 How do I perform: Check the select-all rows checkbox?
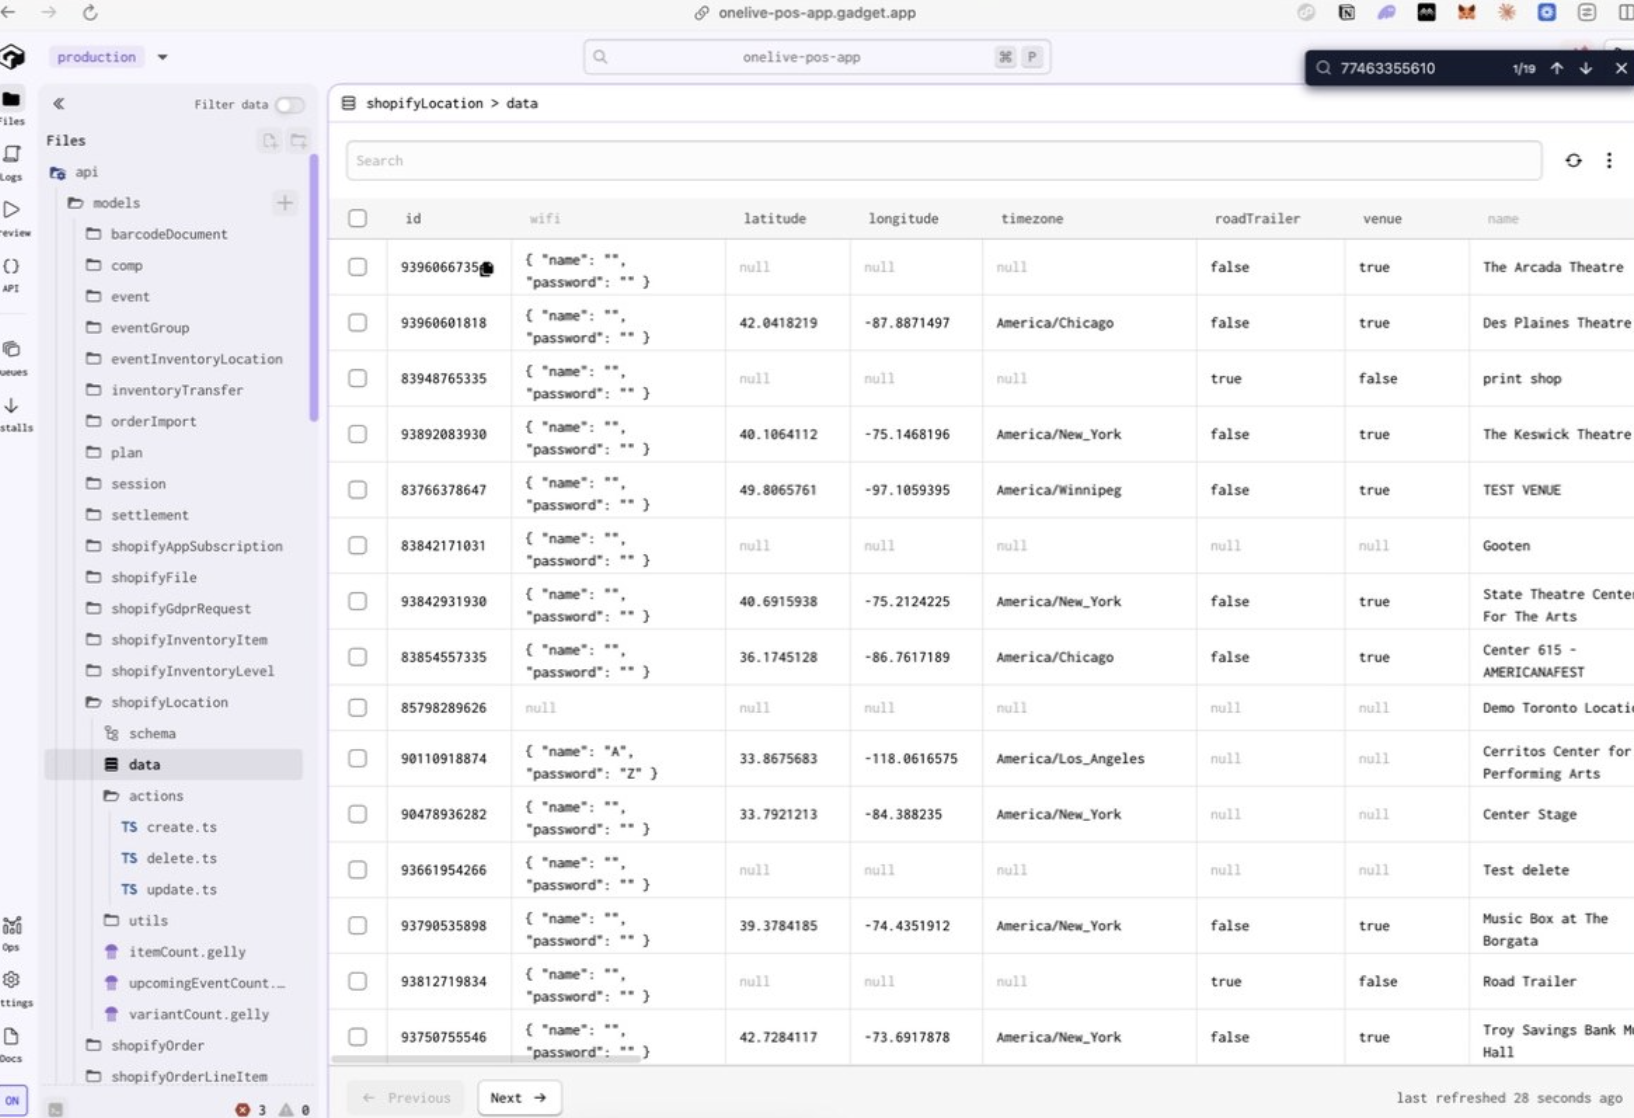click(x=358, y=218)
